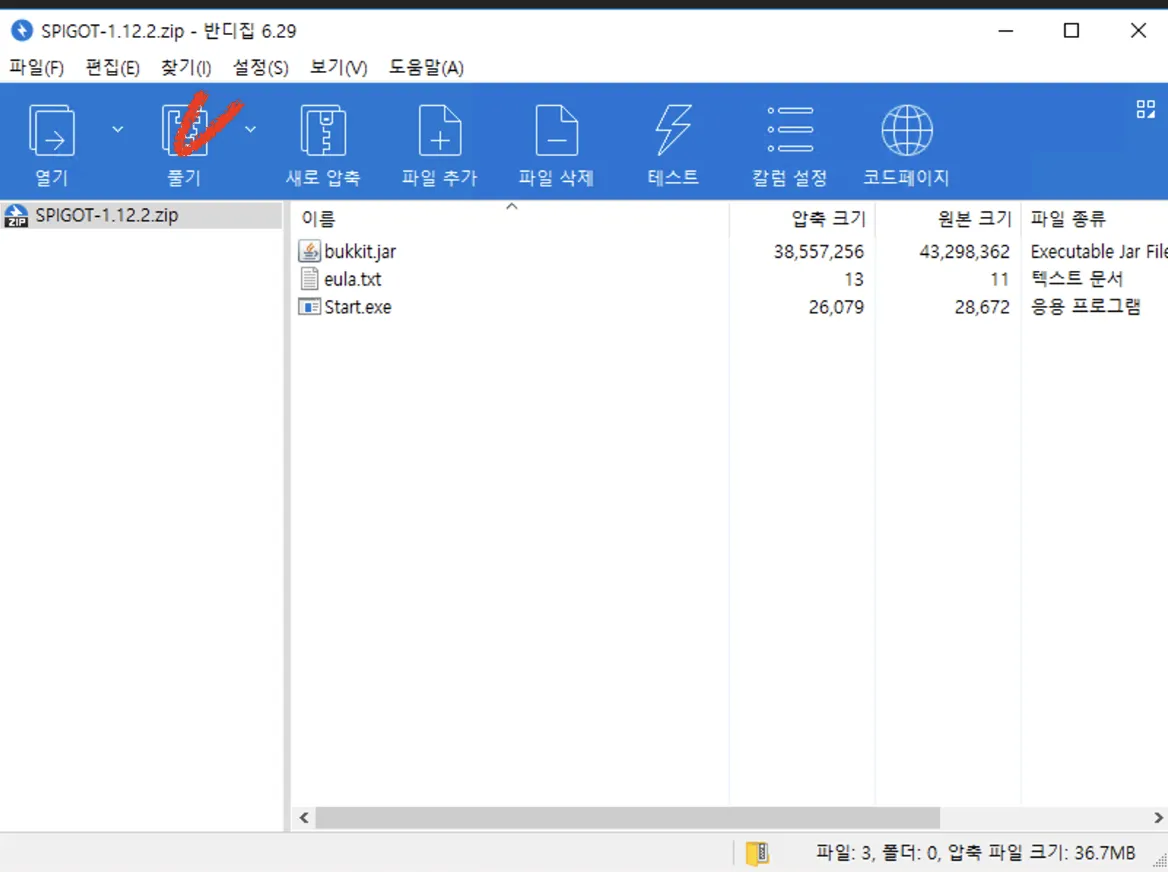The width and height of the screenshot is (1168, 872).
Task: Click the 파일 추가 (Add file) icon
Action: (x=439, y=131)
